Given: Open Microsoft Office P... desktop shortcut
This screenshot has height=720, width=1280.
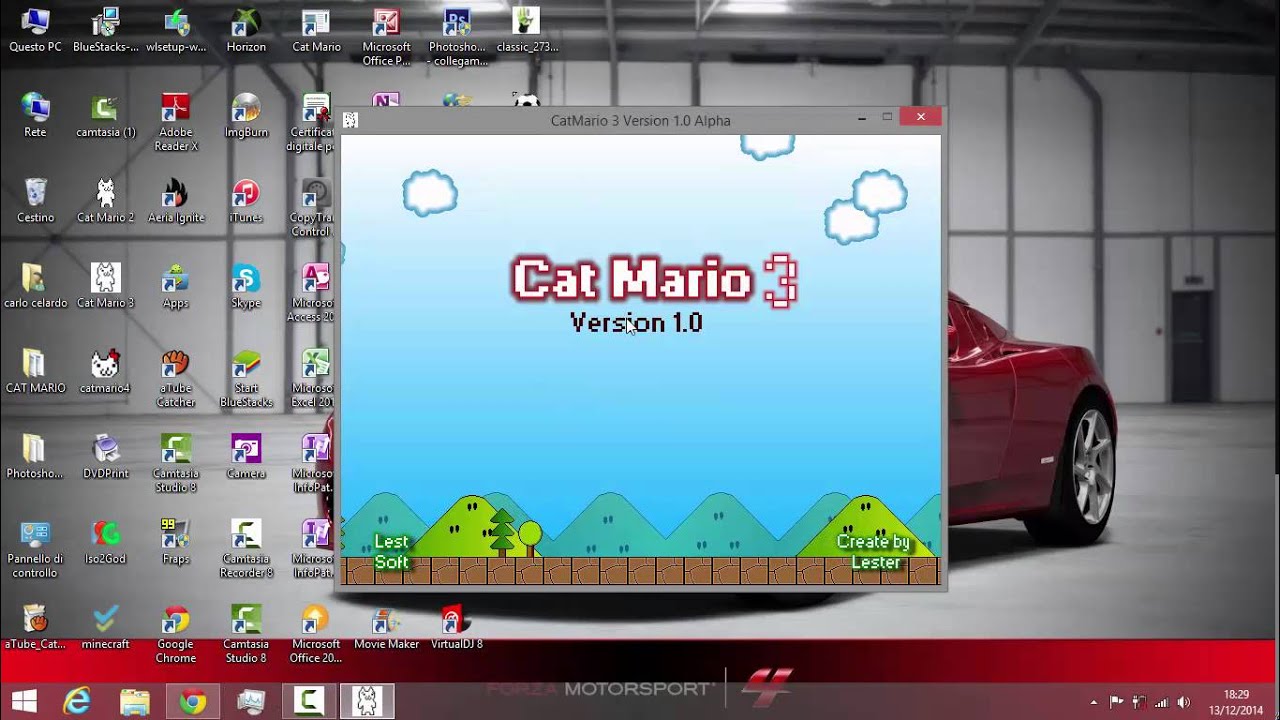Looking at the screenshot, I should point(386,37).
